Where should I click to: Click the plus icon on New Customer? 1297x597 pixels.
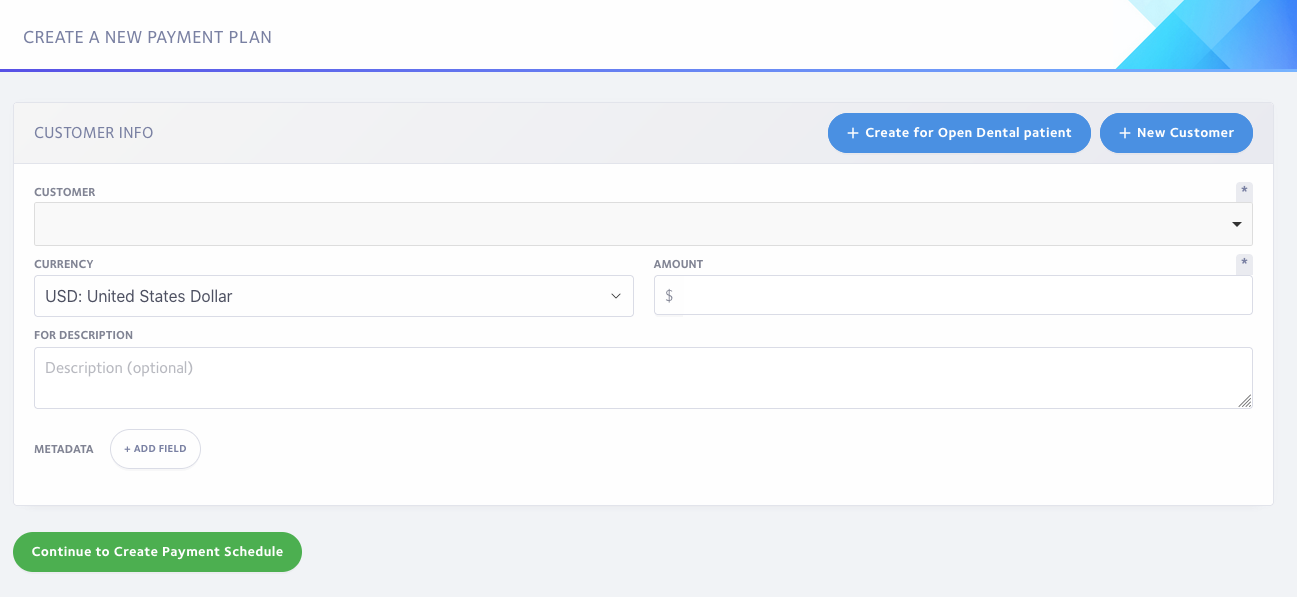click(1124, 133)
